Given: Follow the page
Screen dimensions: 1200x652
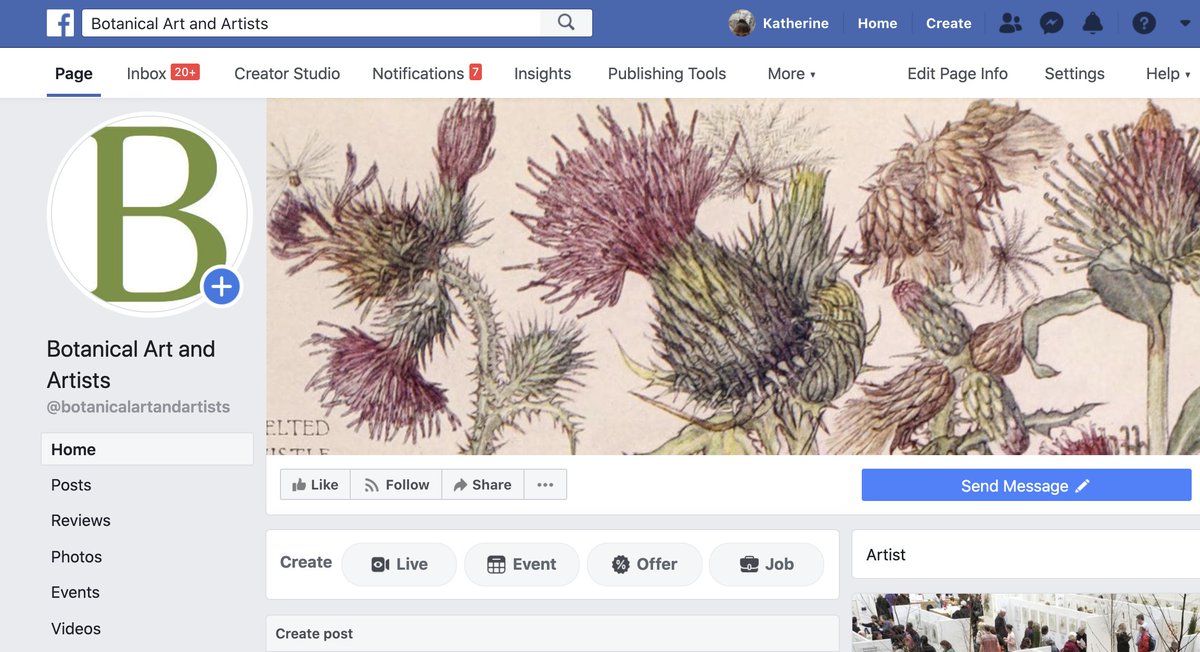Looking at the screenshot, I should click(396, 484).
